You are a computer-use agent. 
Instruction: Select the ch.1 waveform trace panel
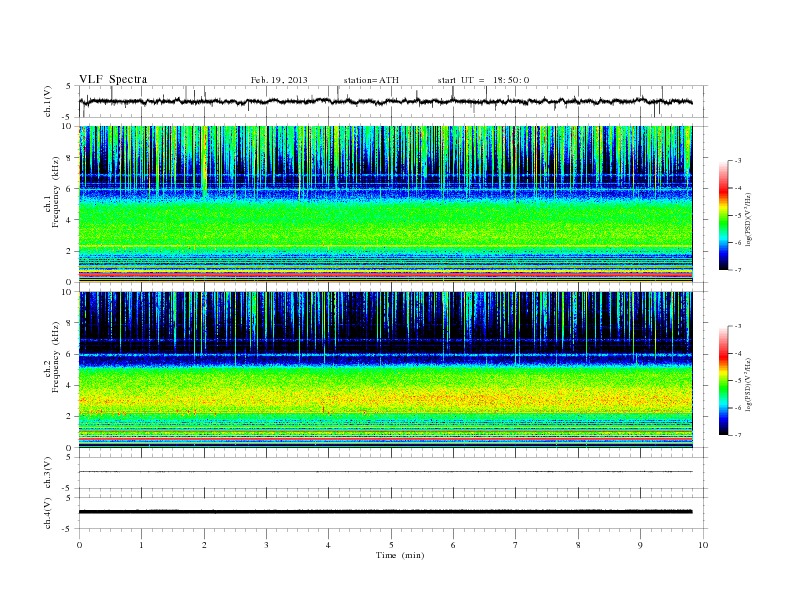point(392,101)
